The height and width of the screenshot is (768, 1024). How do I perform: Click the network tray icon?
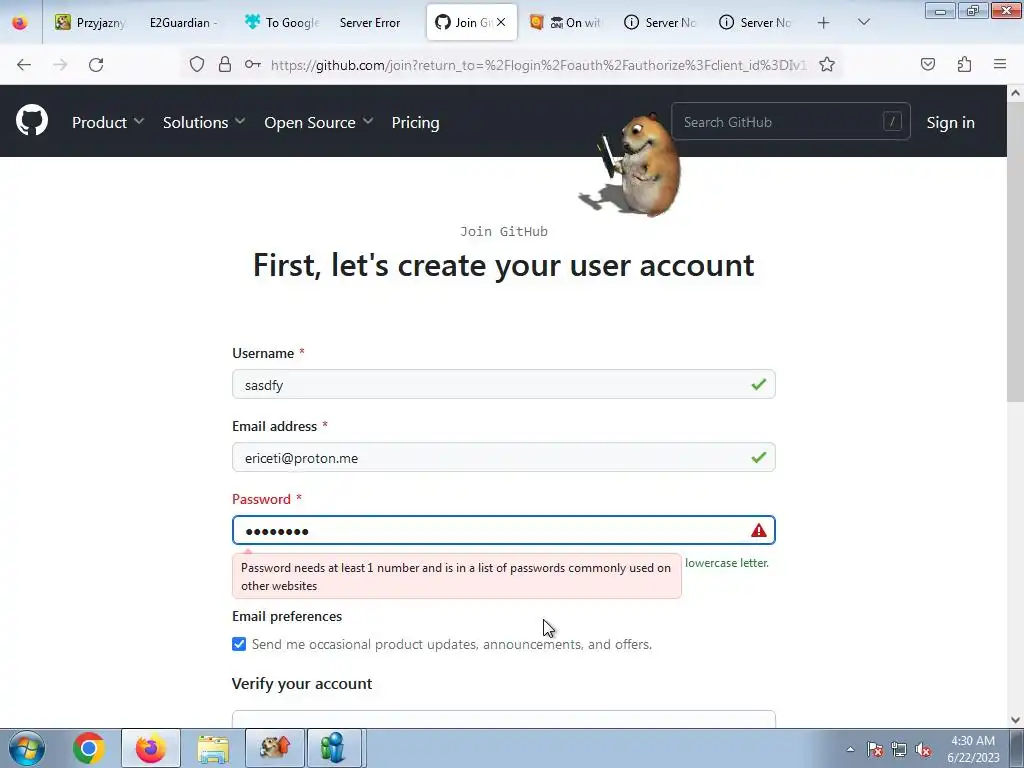(899, 749)
